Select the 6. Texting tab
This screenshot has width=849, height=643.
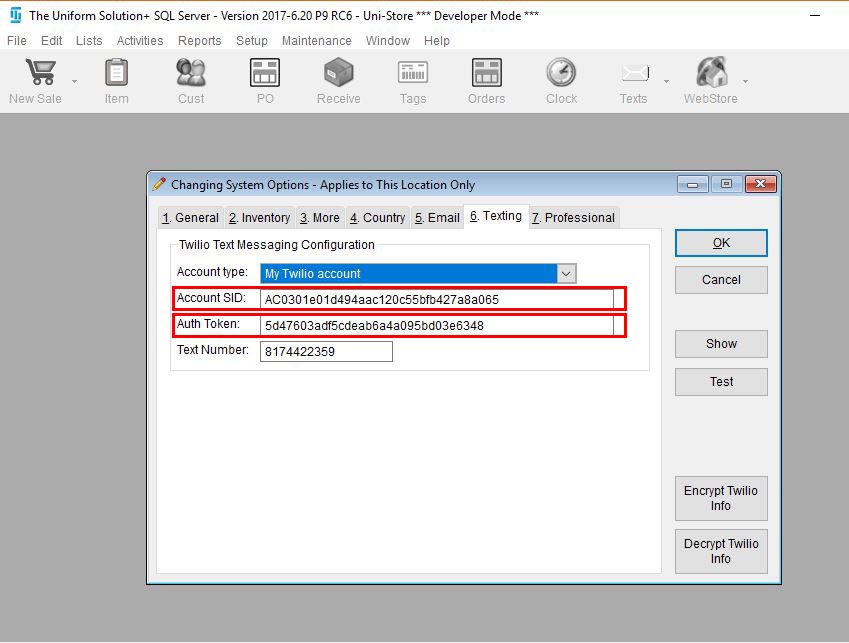(496, 216)
